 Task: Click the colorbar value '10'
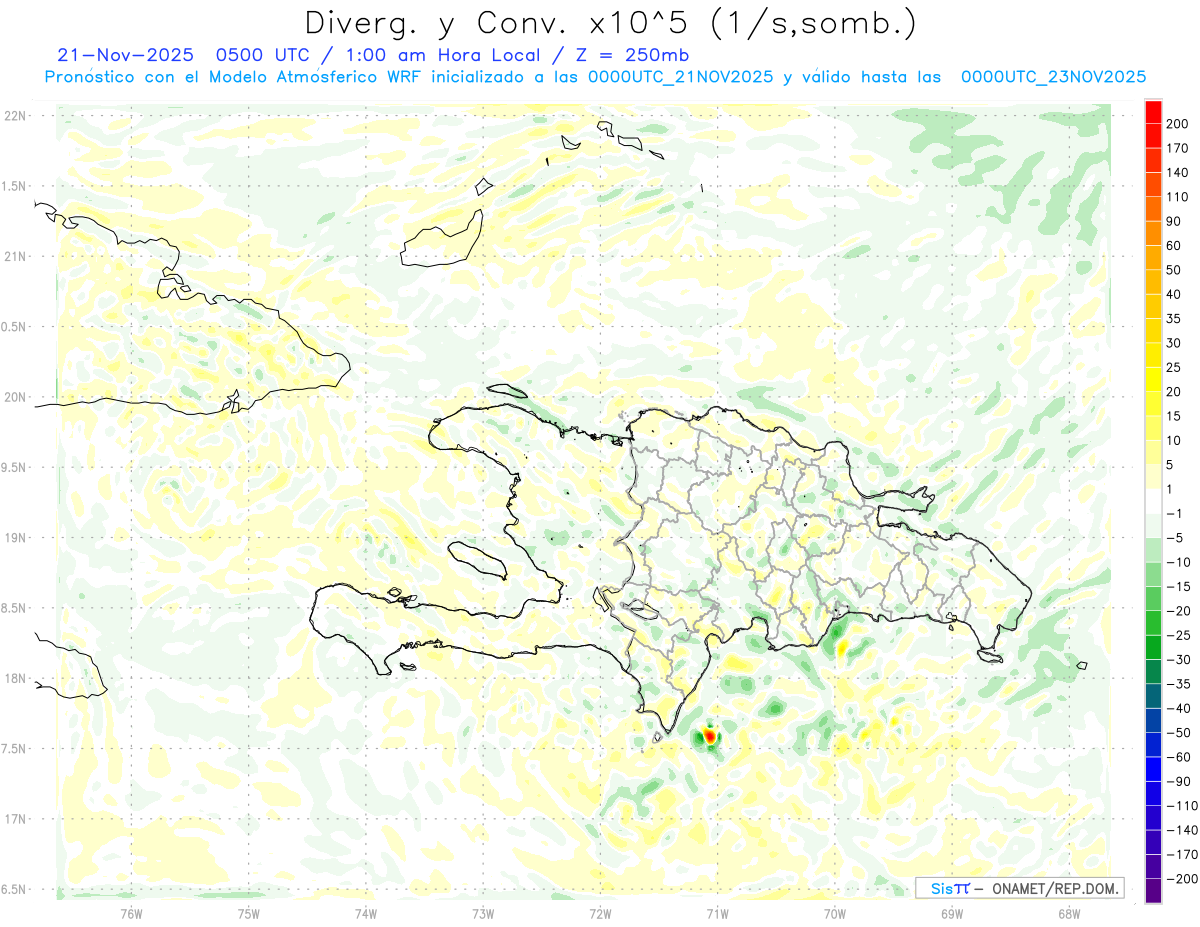coord(1174,441)
